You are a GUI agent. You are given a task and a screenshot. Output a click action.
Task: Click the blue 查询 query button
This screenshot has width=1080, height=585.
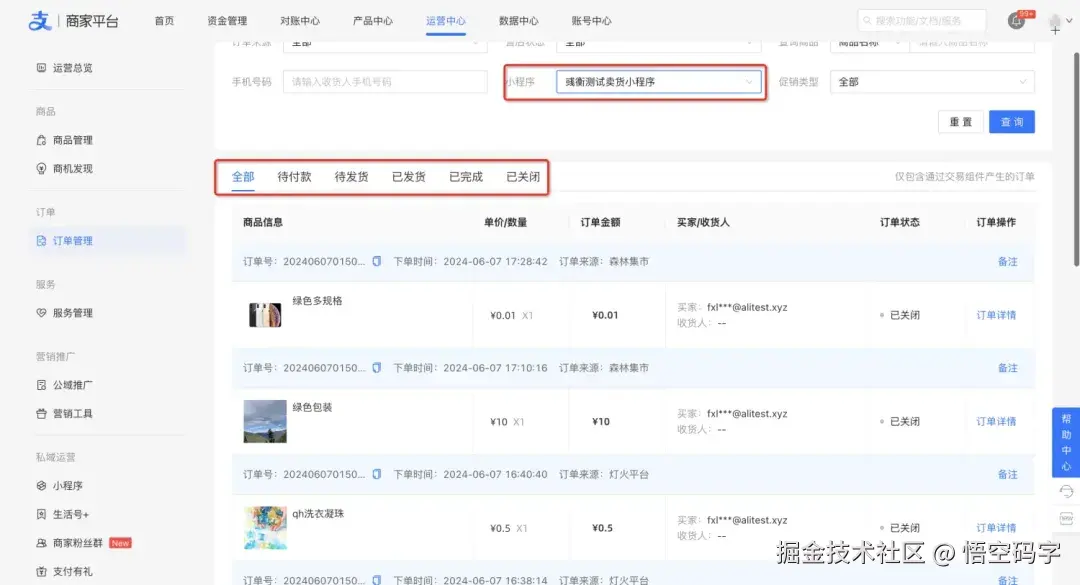point(1012,122)
